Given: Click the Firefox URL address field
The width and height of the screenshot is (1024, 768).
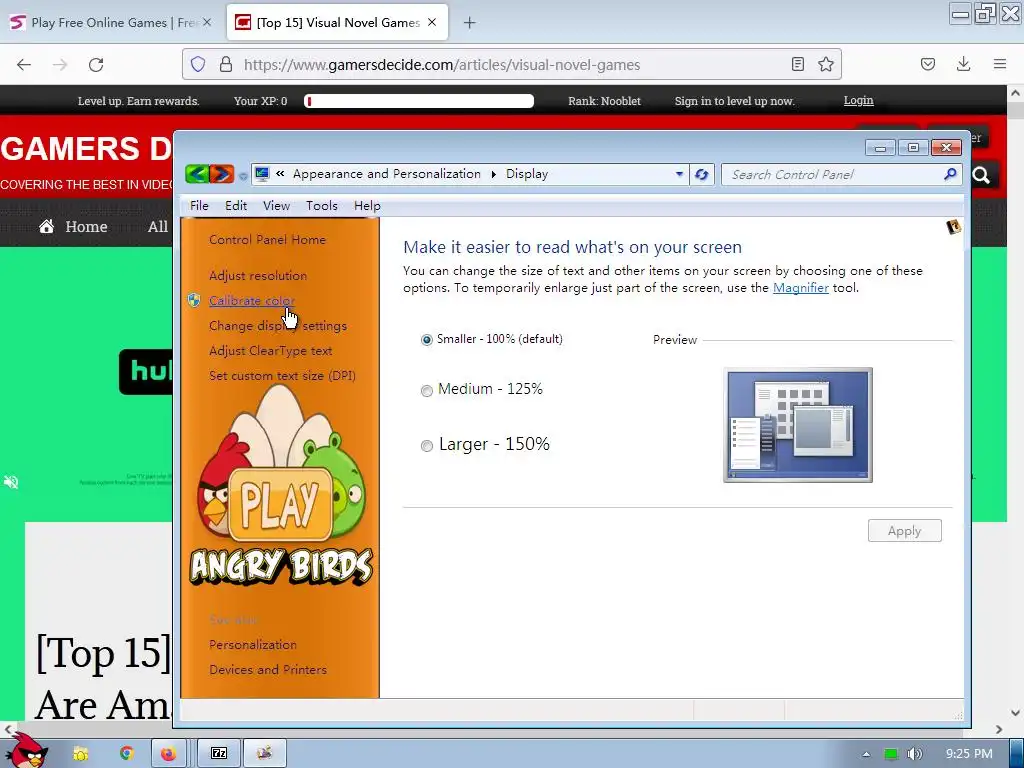Looking at the screenshot, I should 509,65.
